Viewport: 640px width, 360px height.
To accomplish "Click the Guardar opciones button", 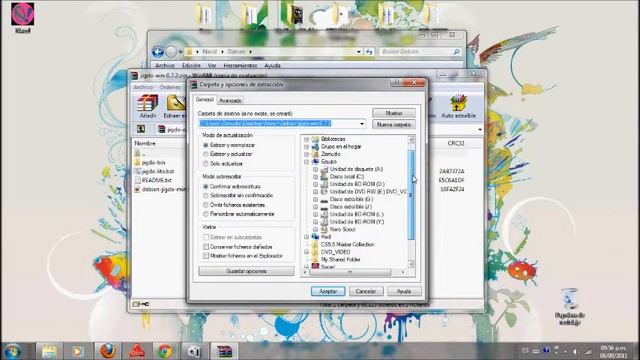I will [x=246, y=271].
